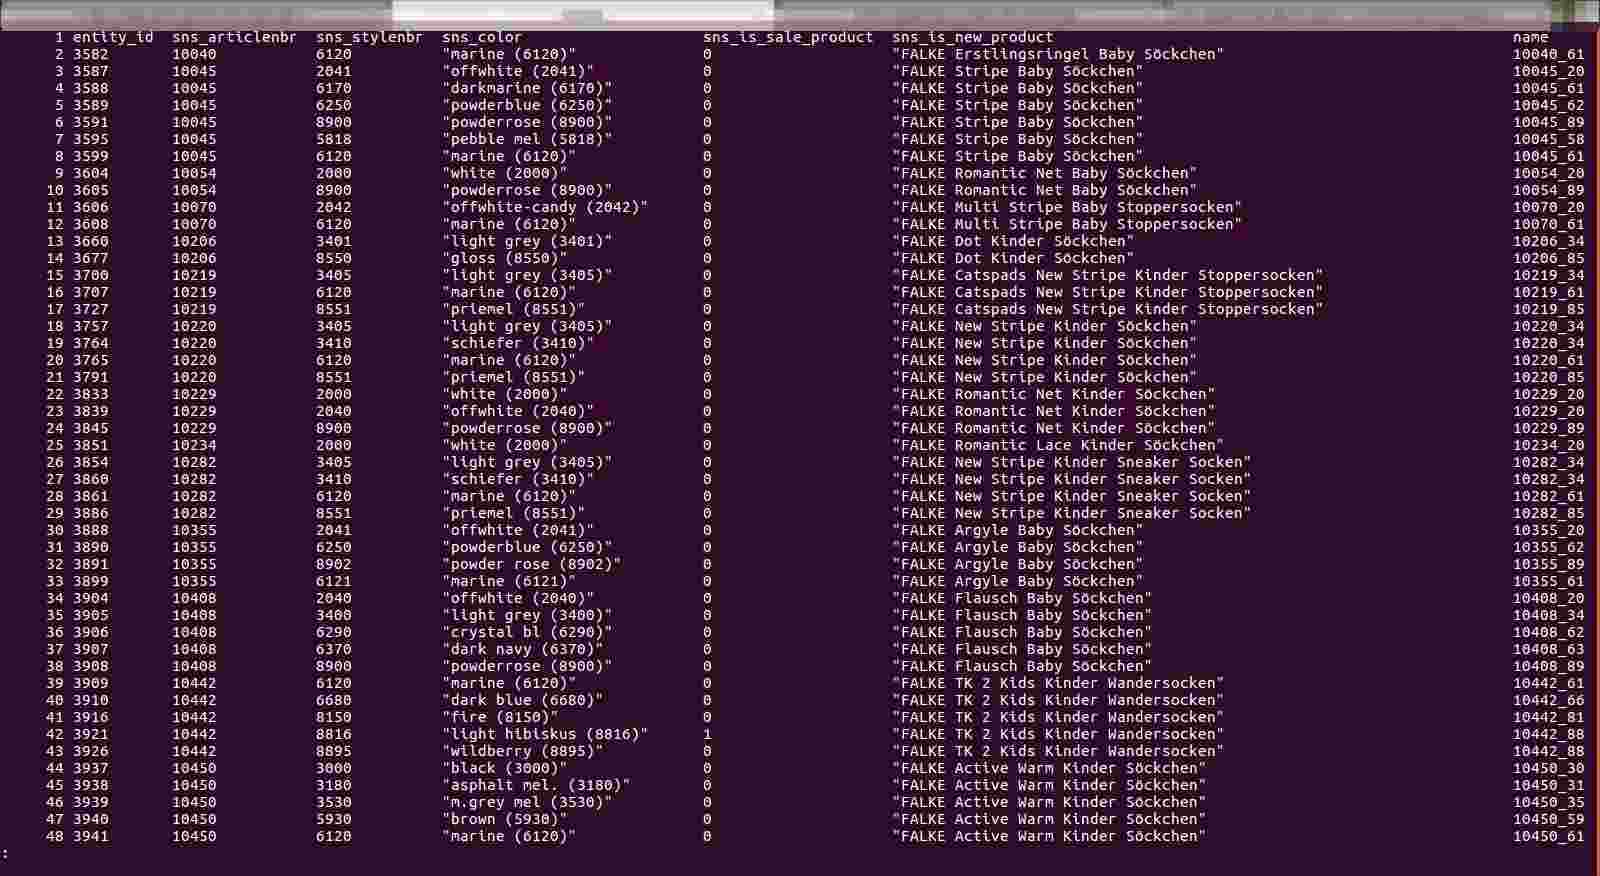Screen dimensions: 1600x876
Task: Click the name value 10070_20
Action: coord(1548,207)
